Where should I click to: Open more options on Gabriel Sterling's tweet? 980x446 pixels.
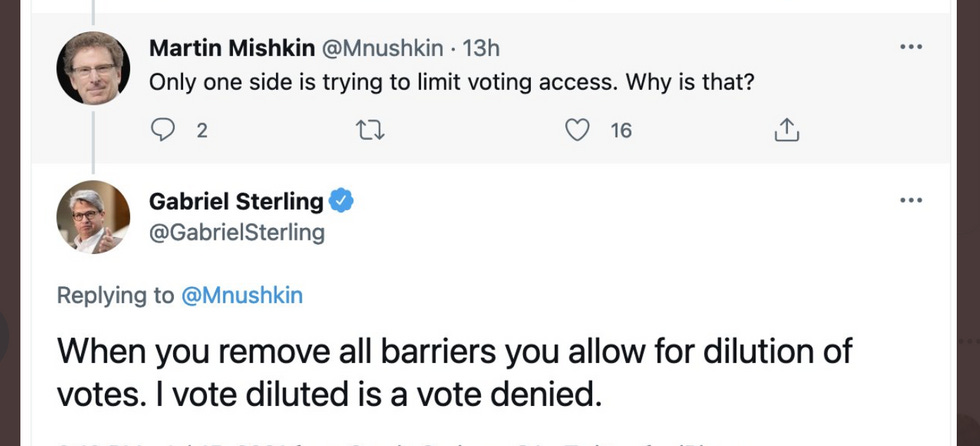point(910,200)
